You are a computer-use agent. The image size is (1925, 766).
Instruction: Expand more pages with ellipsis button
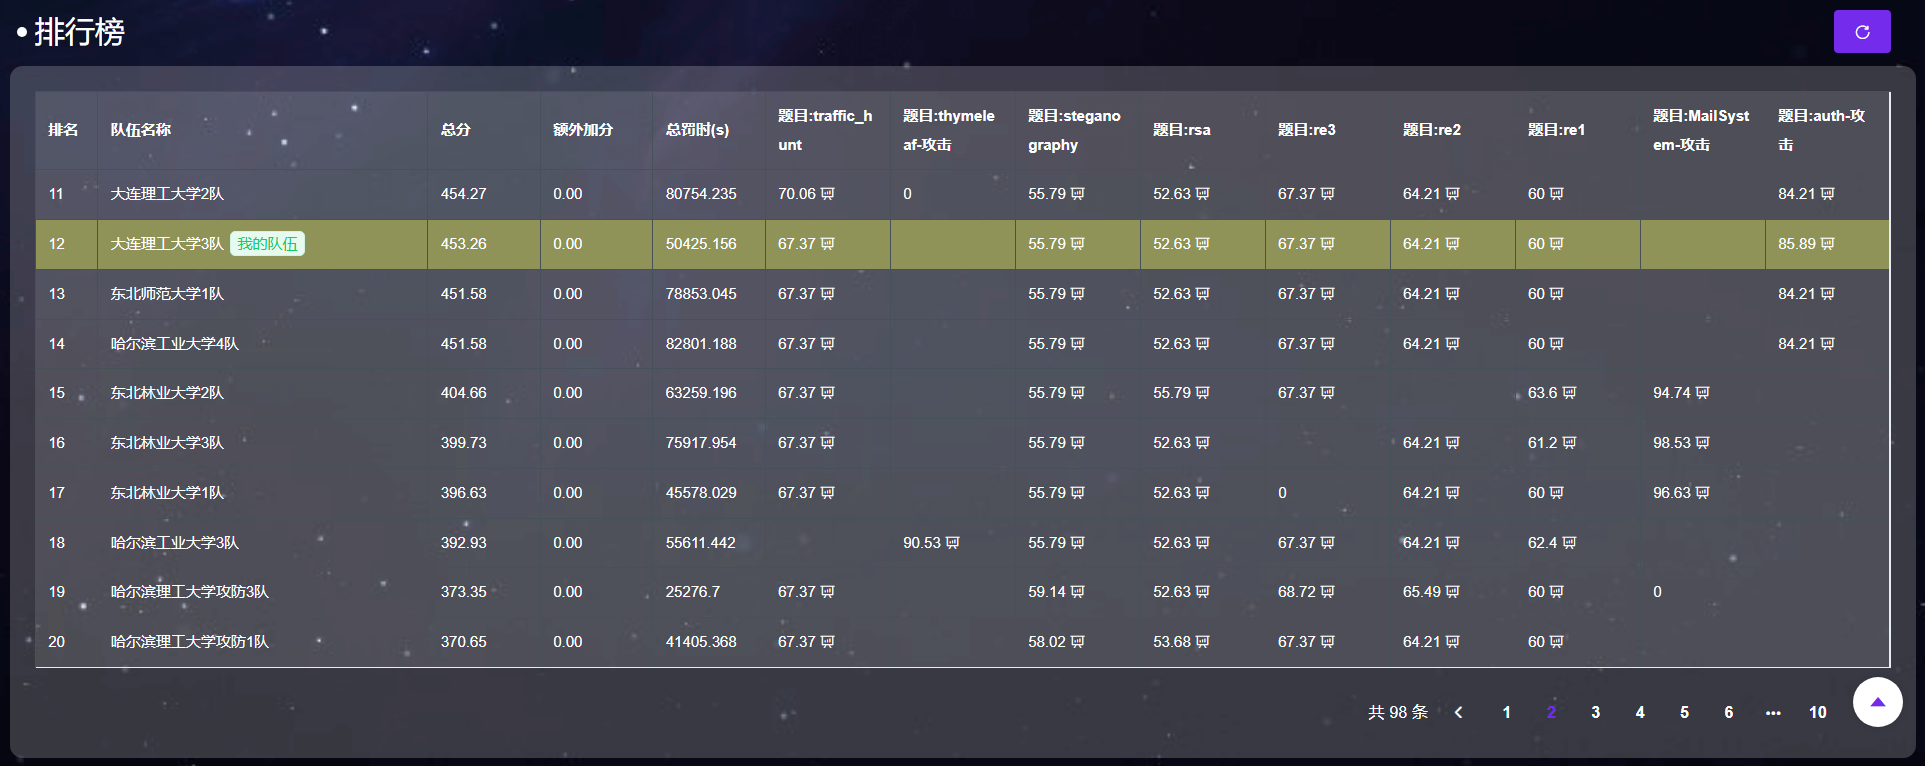click(x=1772, y=712)
